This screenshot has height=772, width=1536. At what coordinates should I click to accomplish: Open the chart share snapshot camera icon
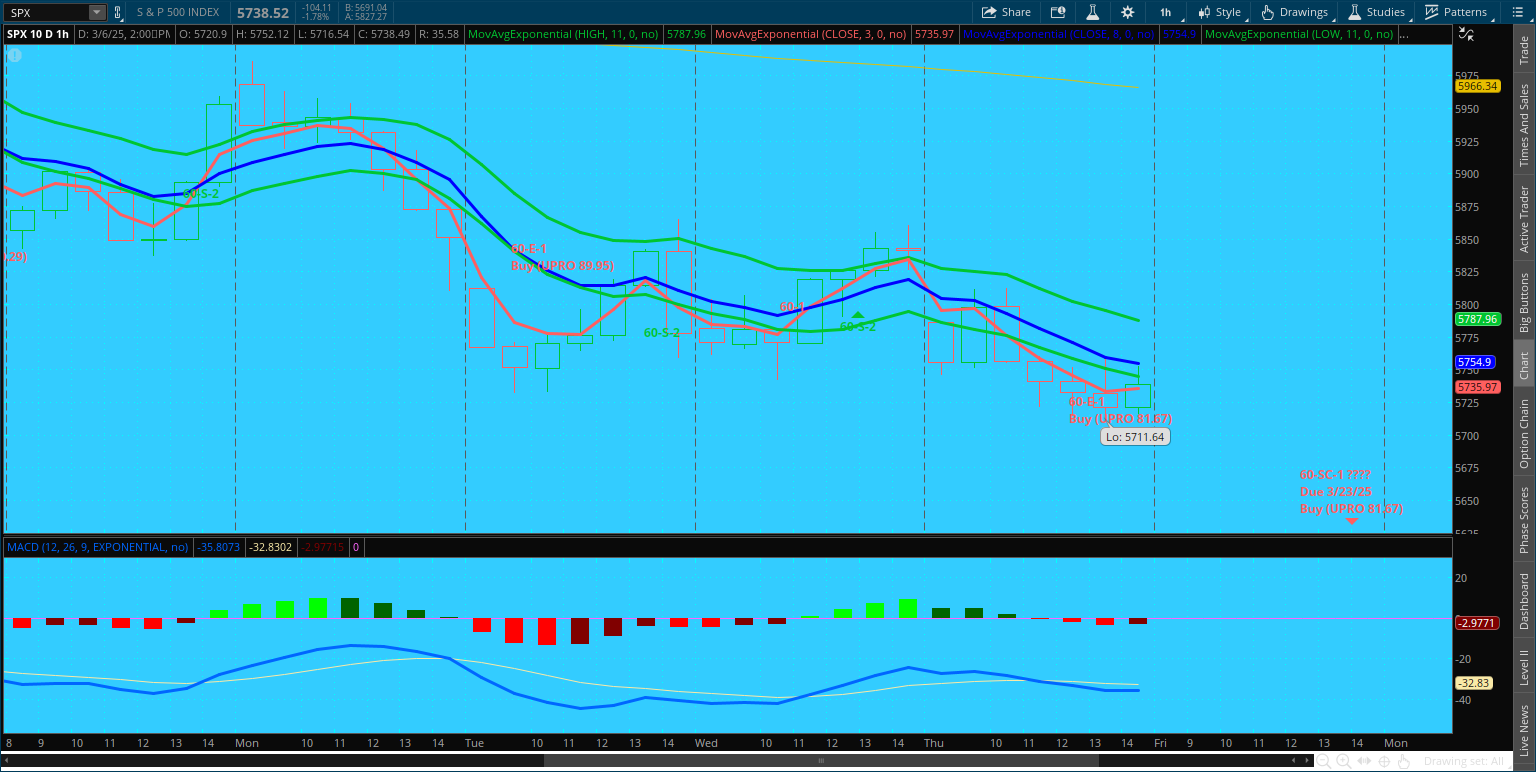(x=1058, y=12)
